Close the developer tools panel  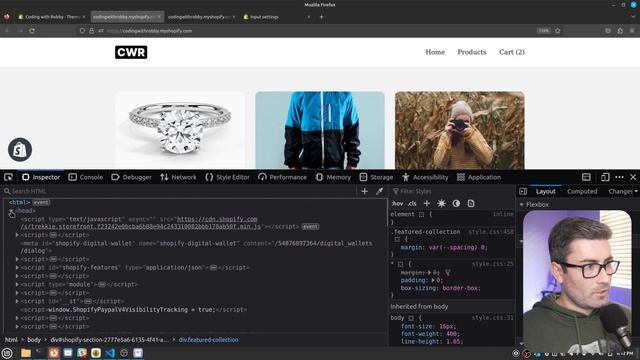tap(633, 177)
